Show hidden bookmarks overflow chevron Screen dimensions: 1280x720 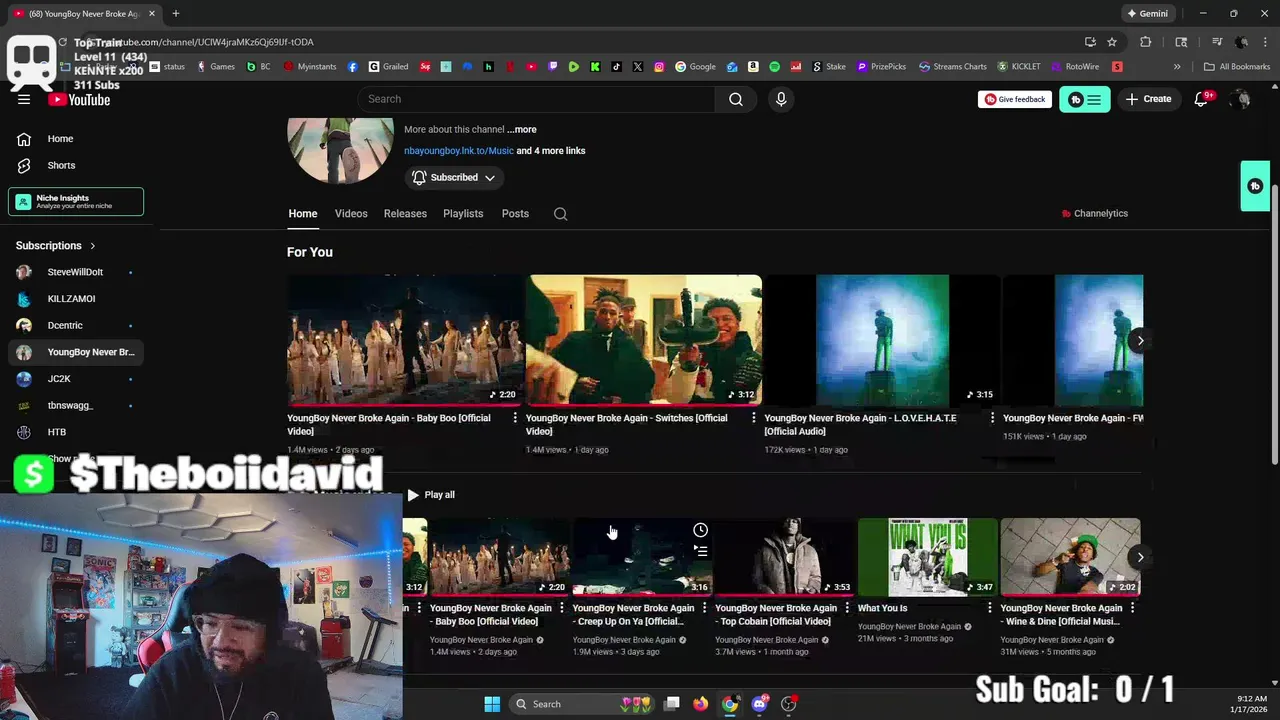point(1177,67)
